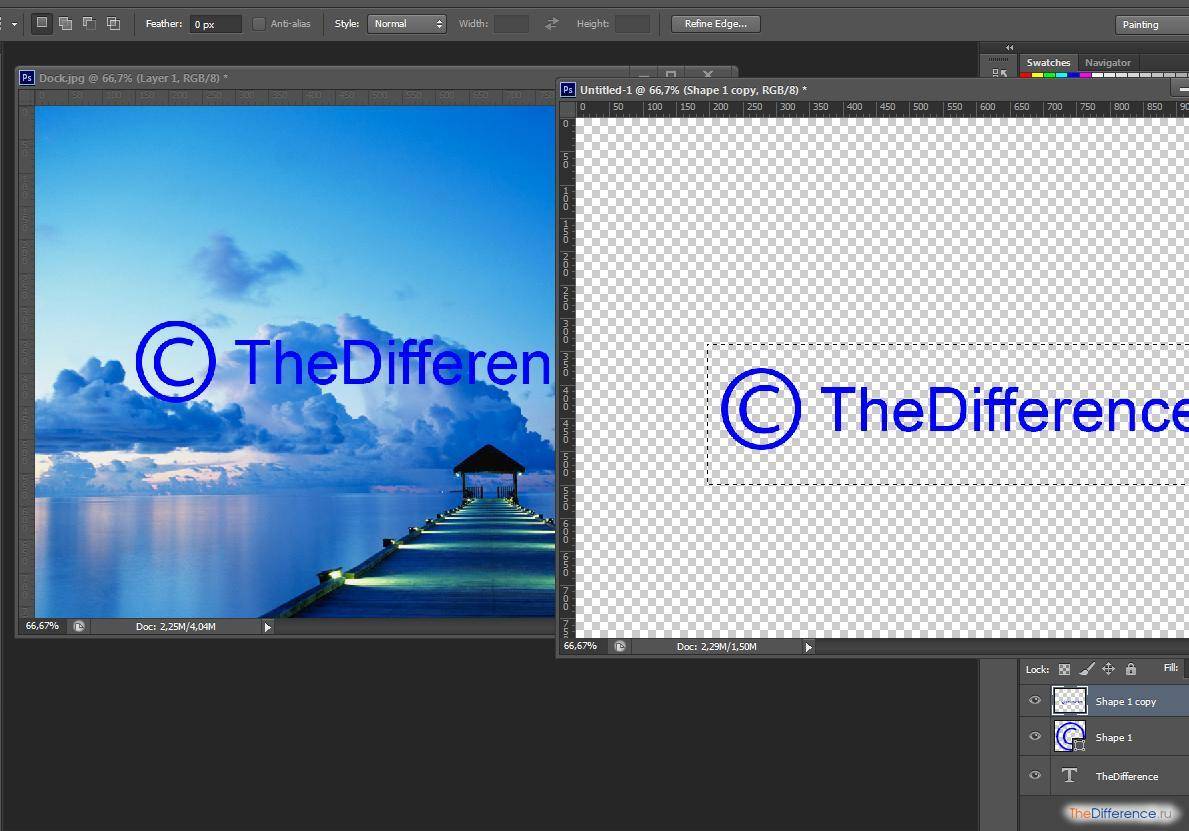The width and height of the screenshot is (1189, 831).
Task: Click status bar icon in Untitled-1 window
Action: [x=620, y=647]
